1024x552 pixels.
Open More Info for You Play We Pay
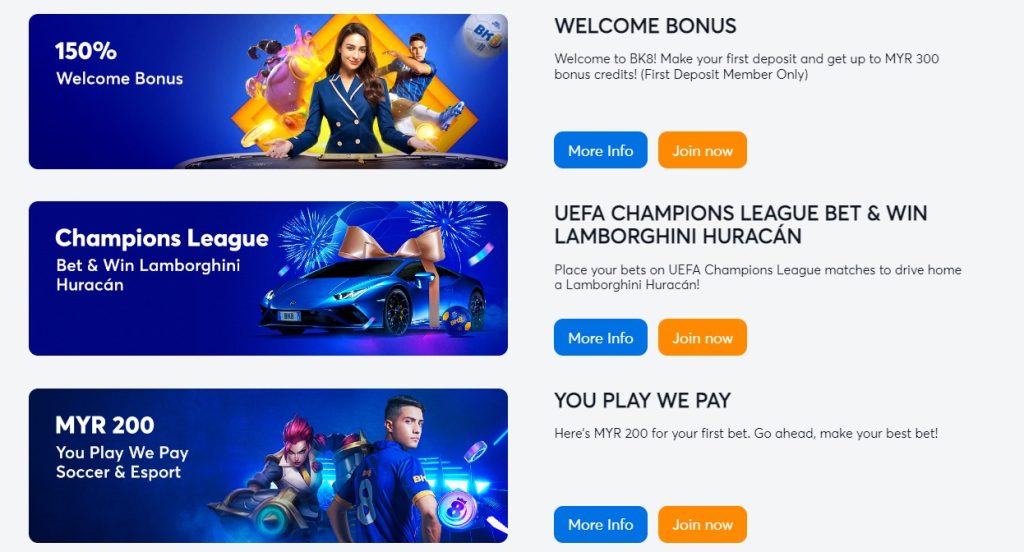point(600,524)
